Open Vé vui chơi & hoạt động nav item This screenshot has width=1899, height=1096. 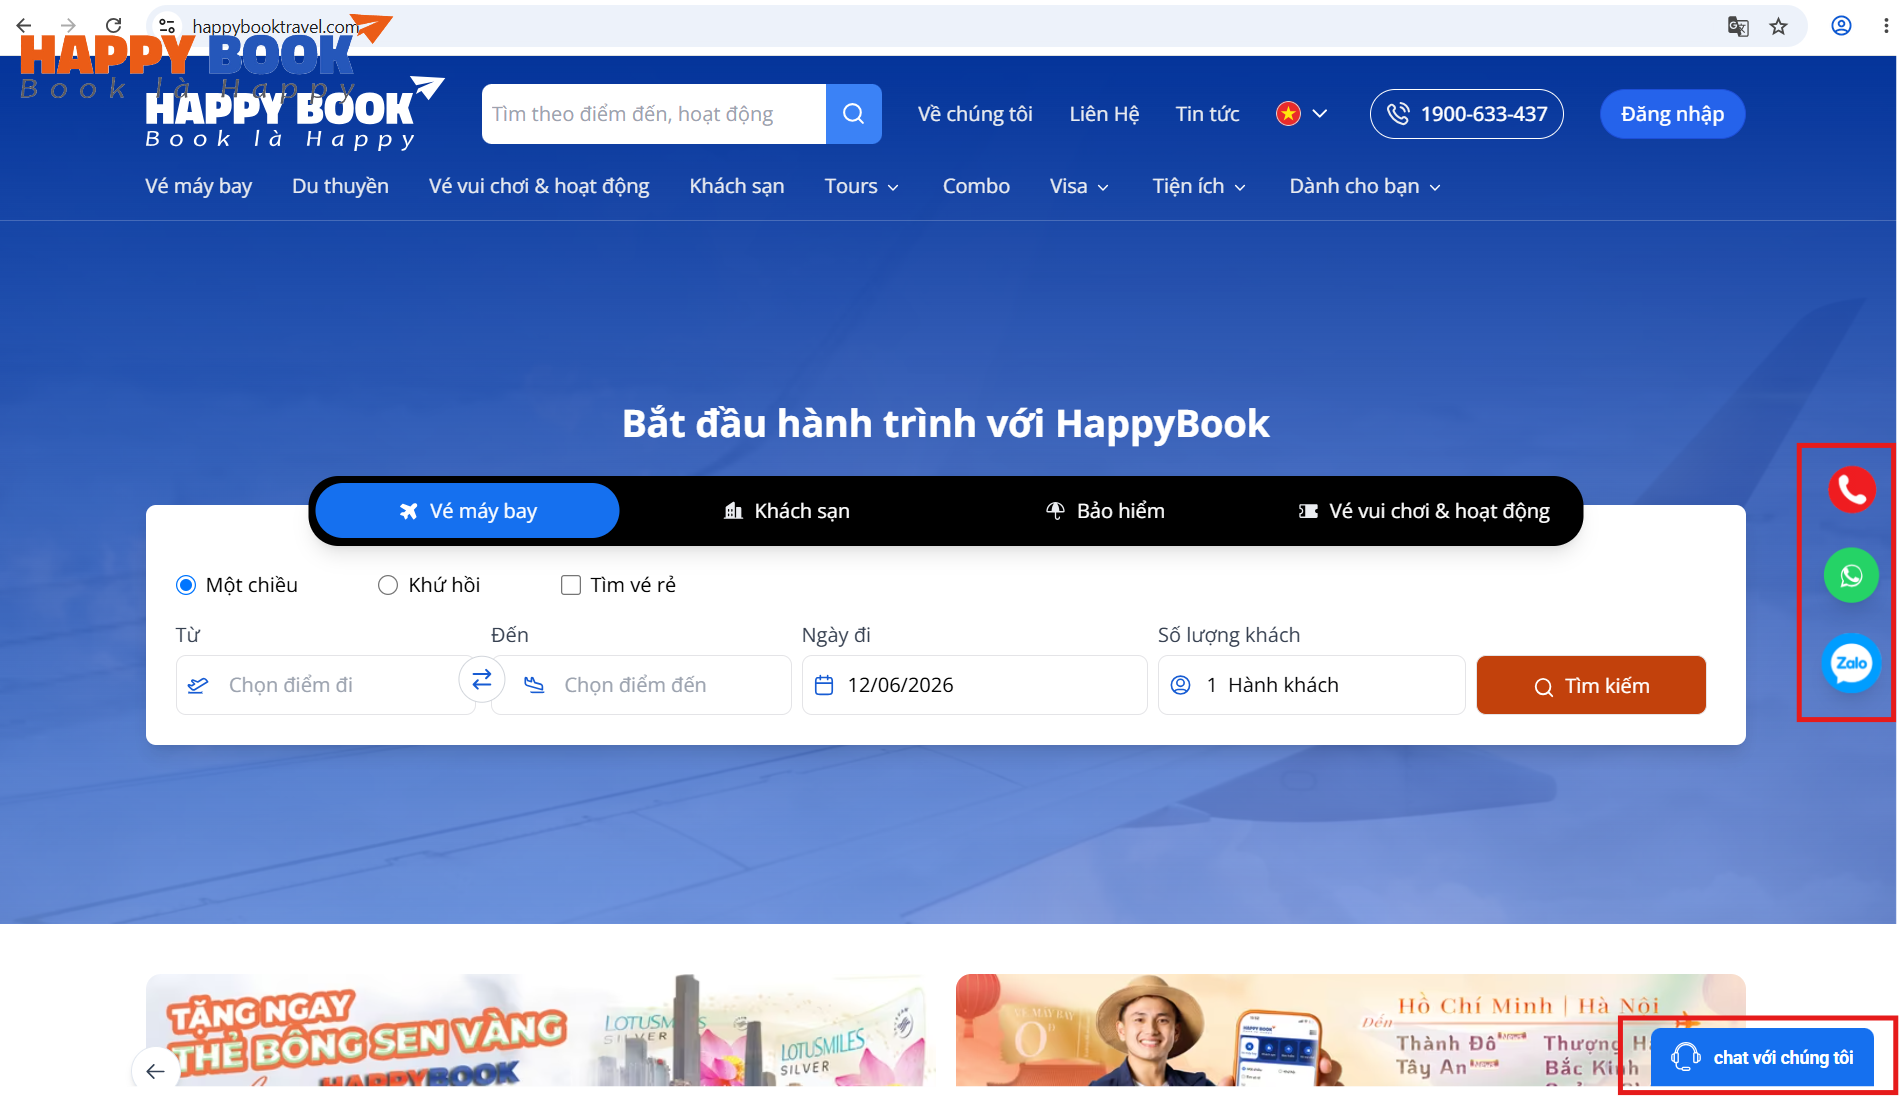(x=539, y=186)
